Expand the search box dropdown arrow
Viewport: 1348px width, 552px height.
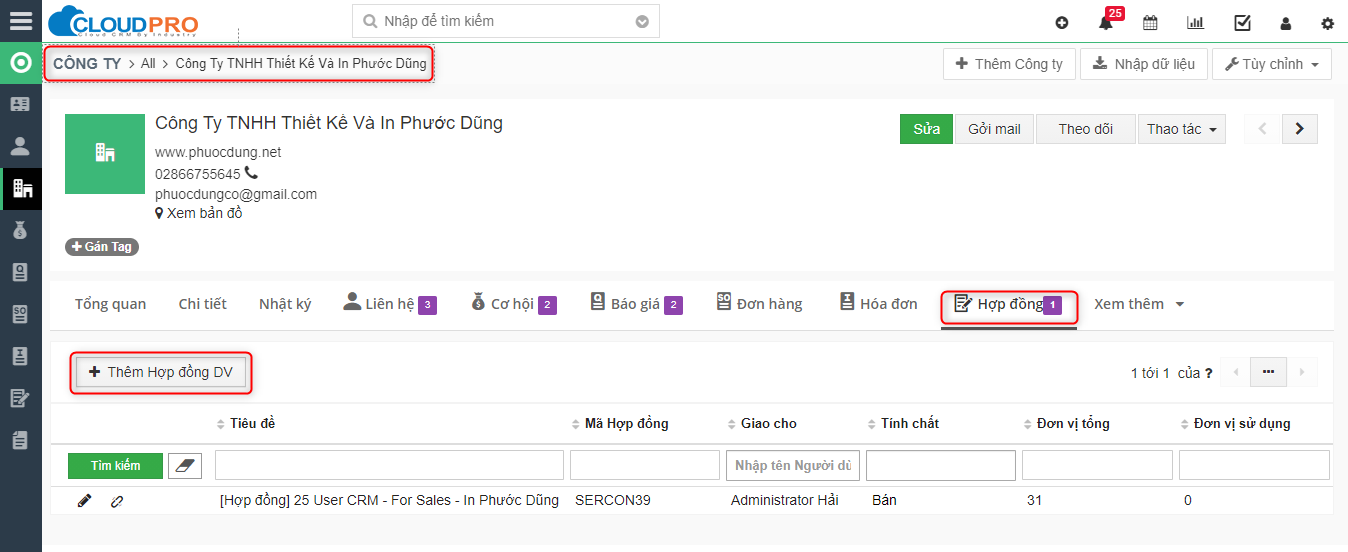tap(642, 21)
